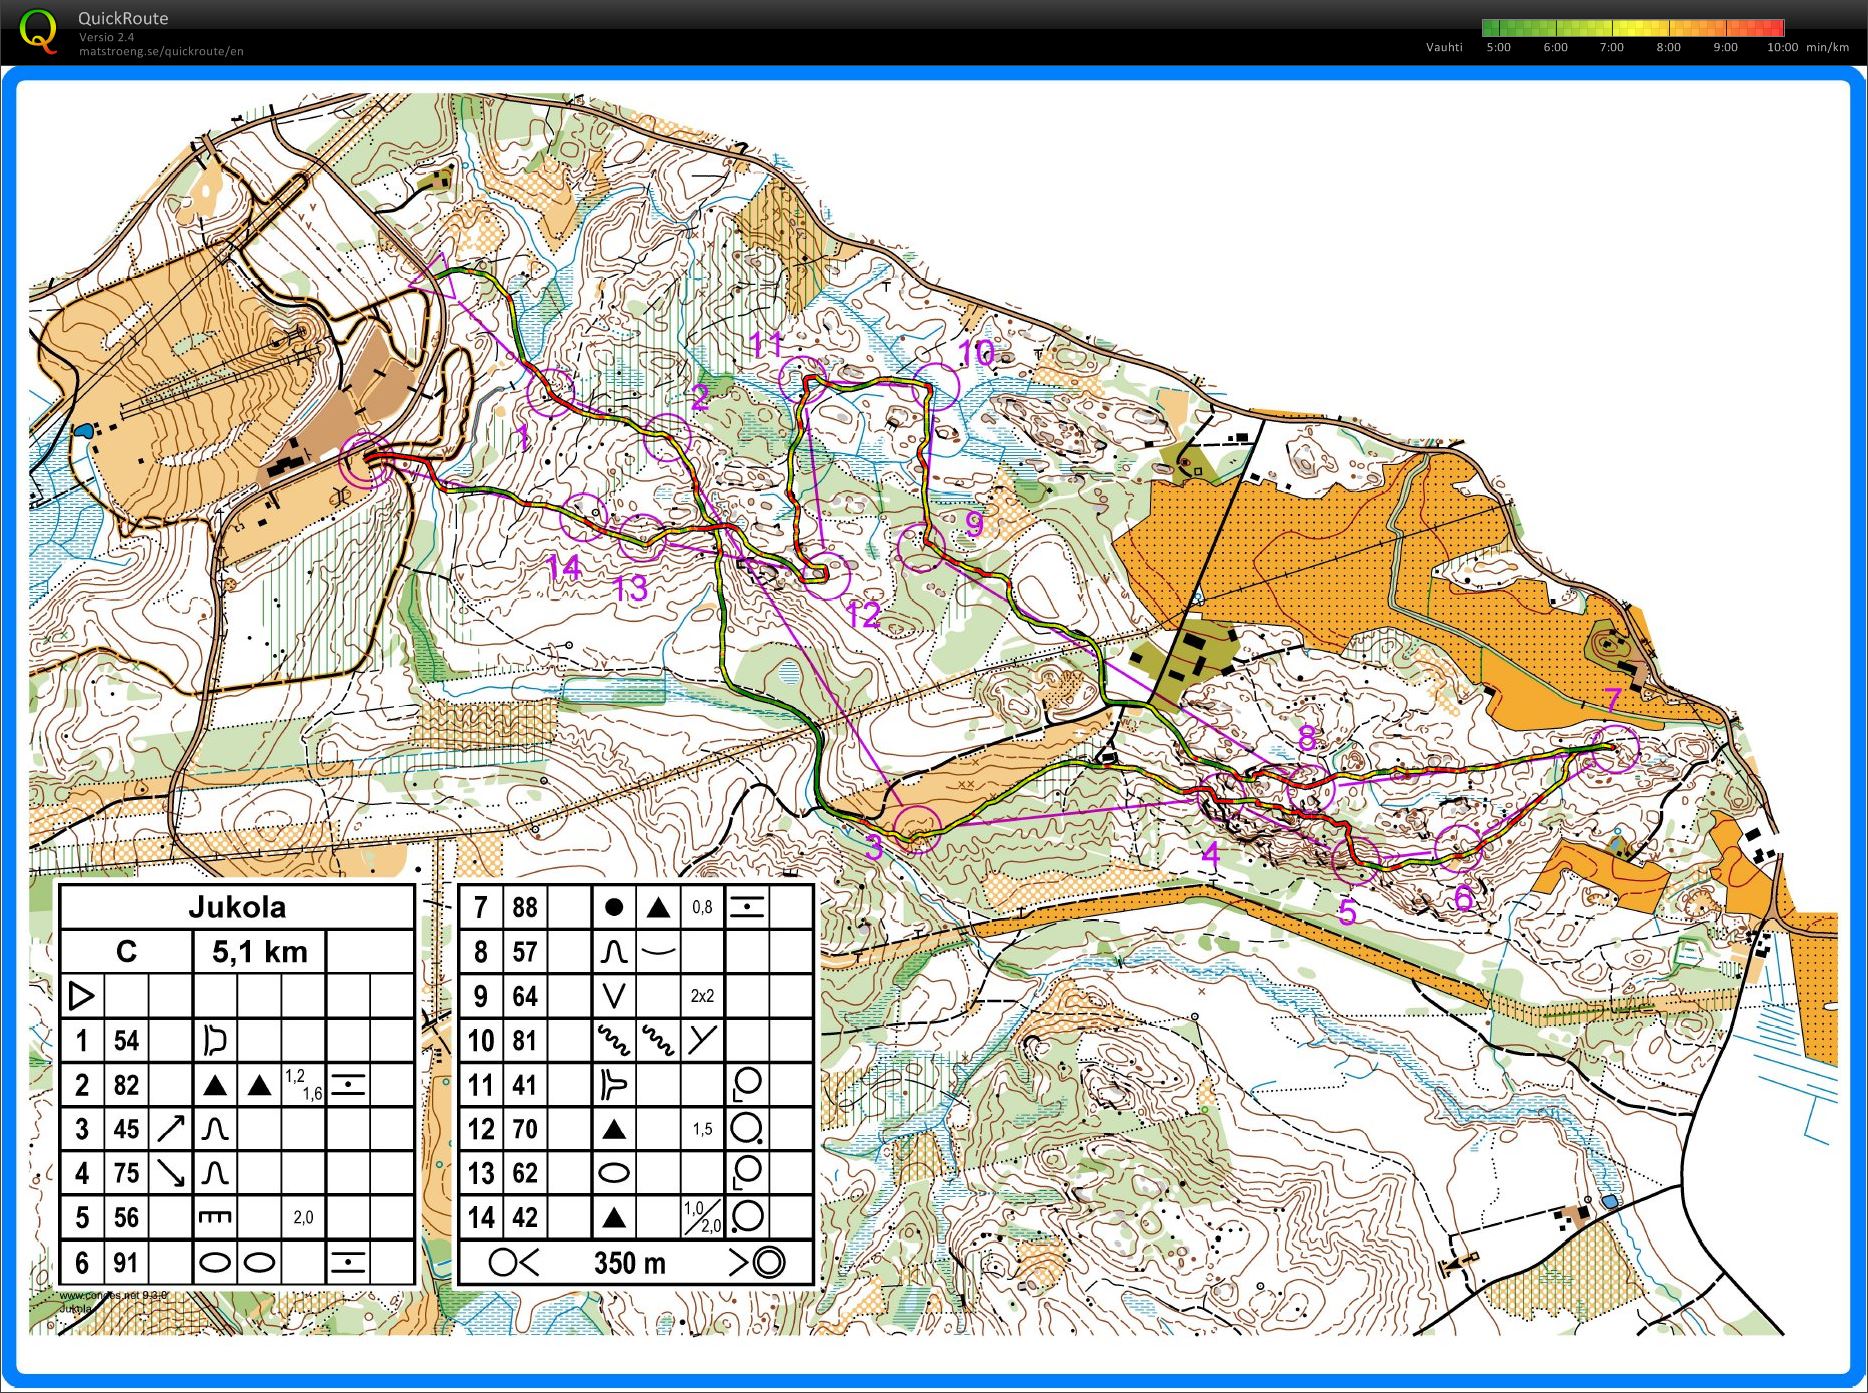The height and width of the screenshot is (1393, 1868).
Task: Click the north-east arrow symbol in row 3
Action: [x=171, y=1129]
